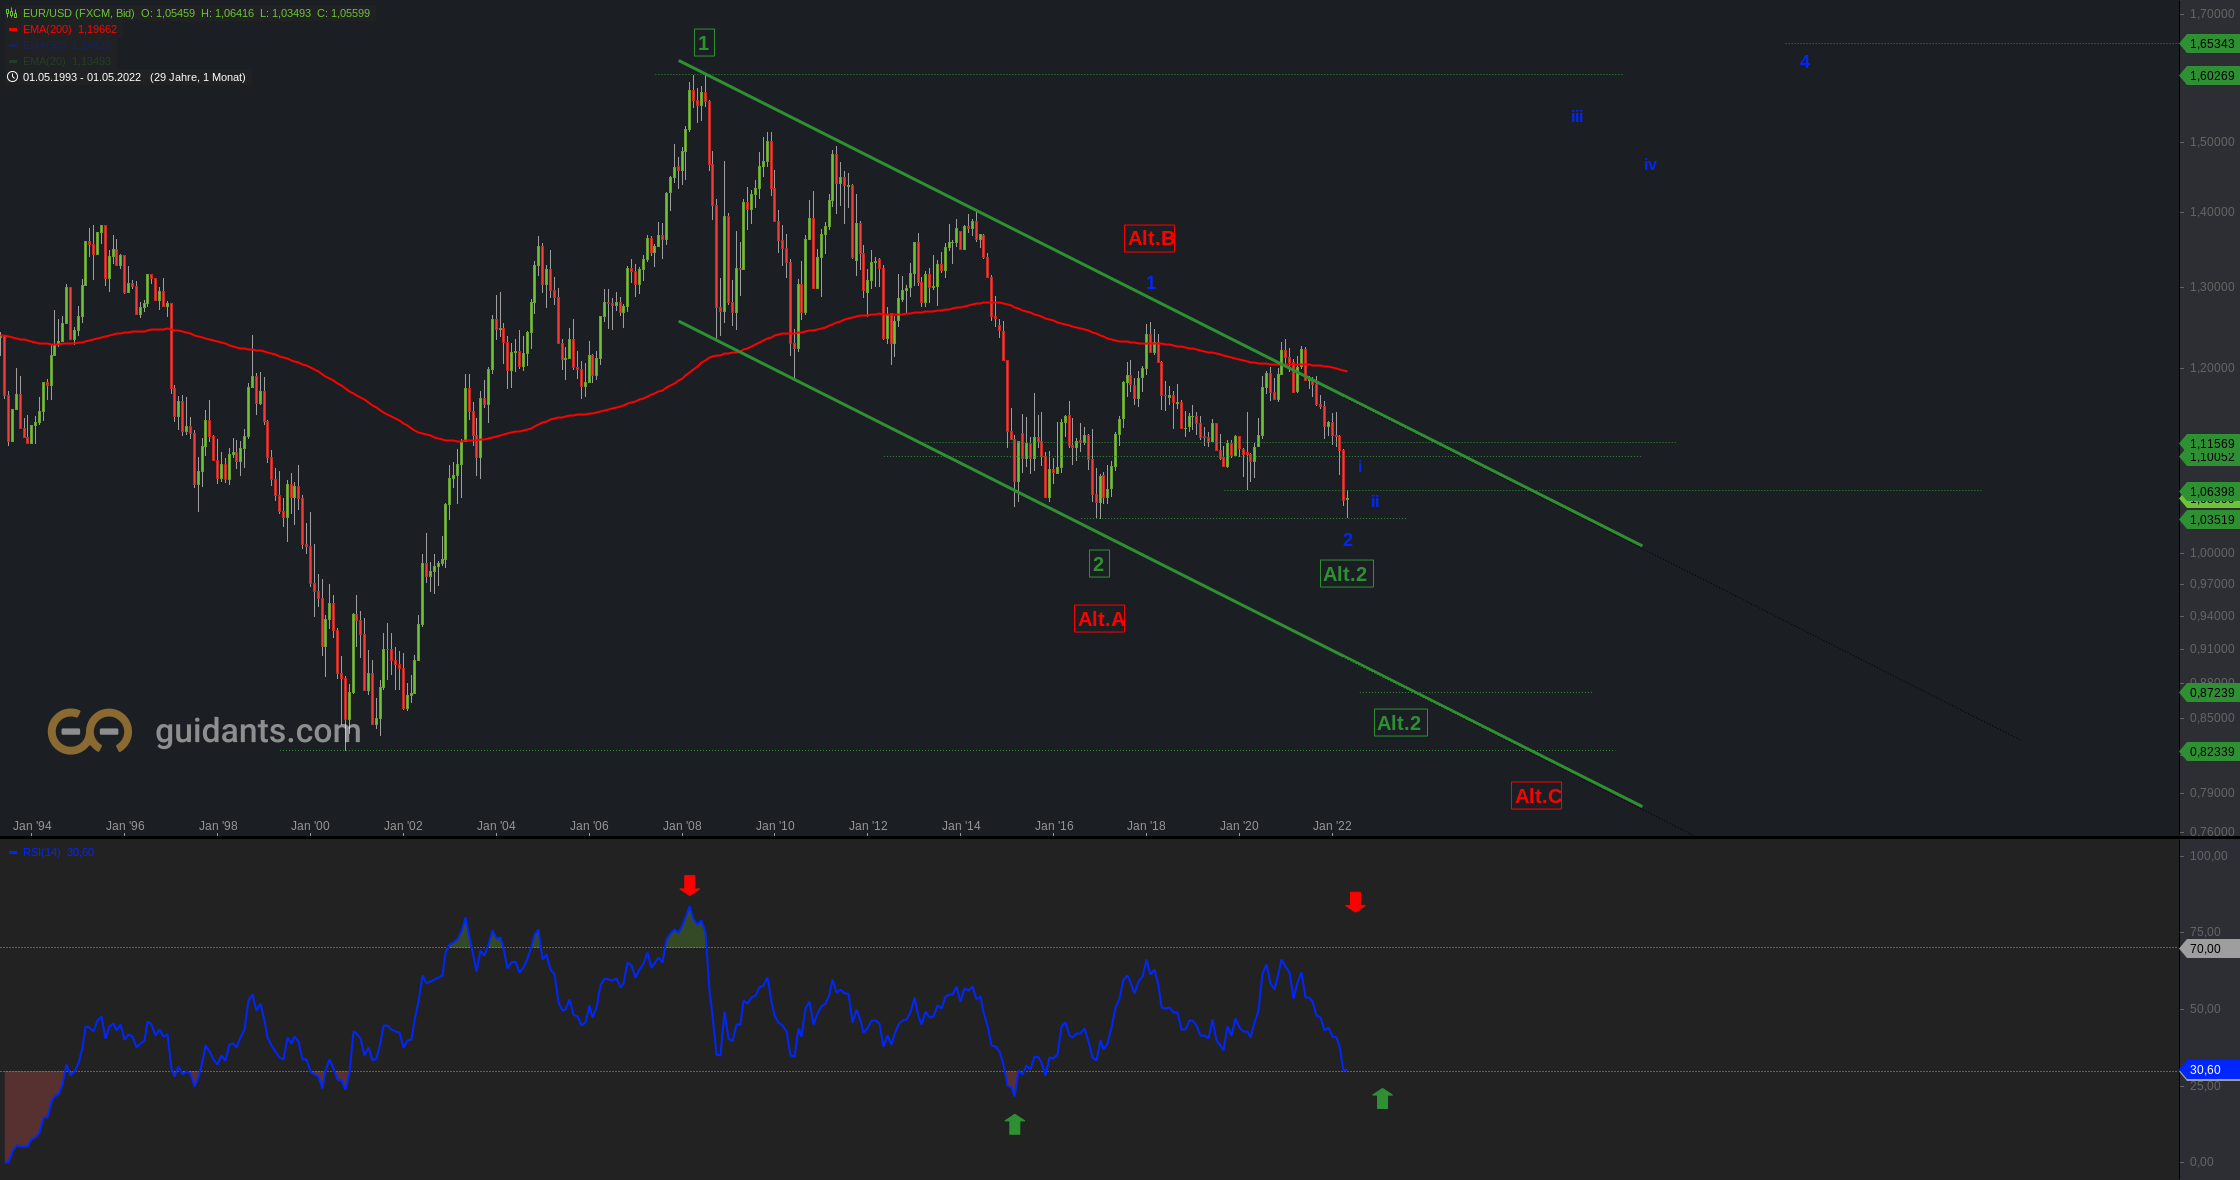Open the date range 01.05.1993 - 01.05.2022 selector

82,77
